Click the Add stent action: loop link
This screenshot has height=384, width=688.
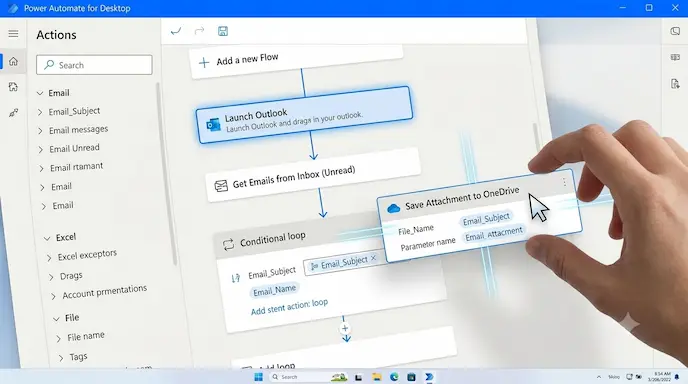click(x=290, y=307)
